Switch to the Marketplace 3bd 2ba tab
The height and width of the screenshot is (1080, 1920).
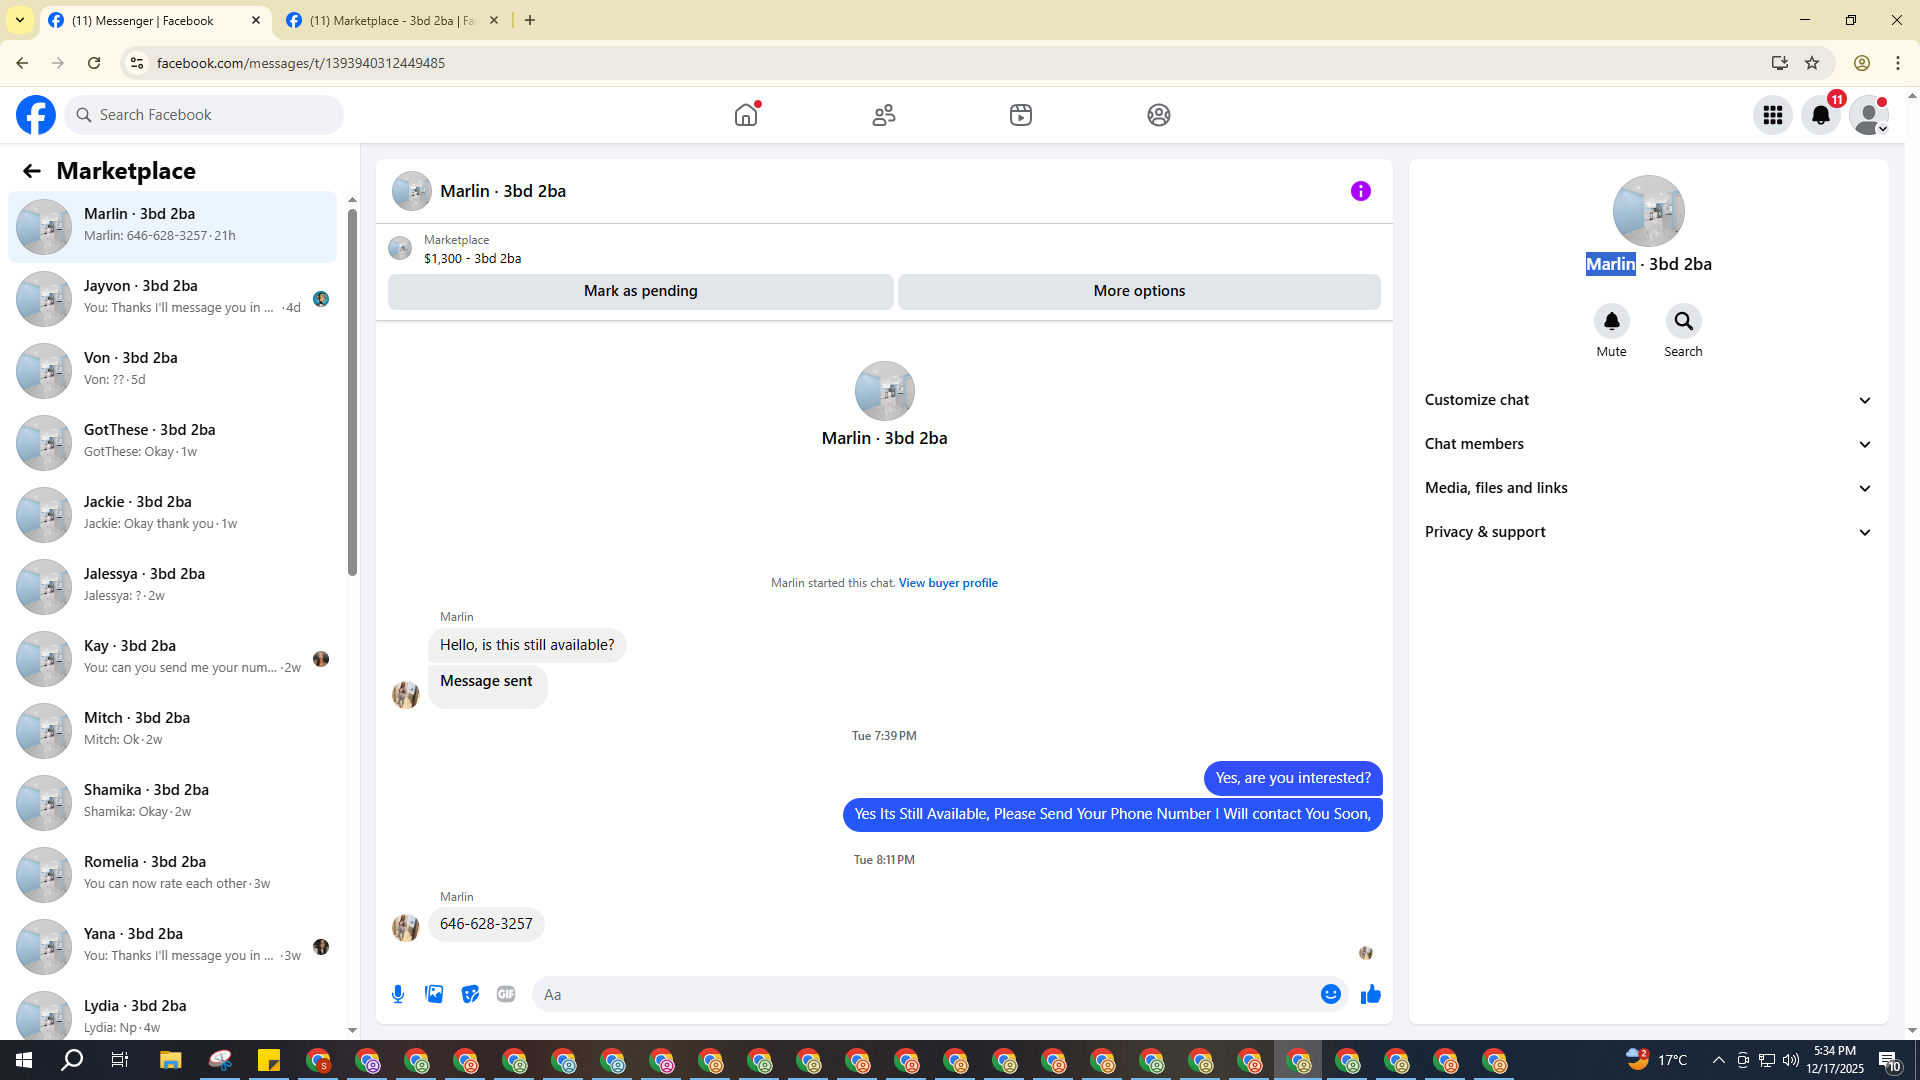392,20
